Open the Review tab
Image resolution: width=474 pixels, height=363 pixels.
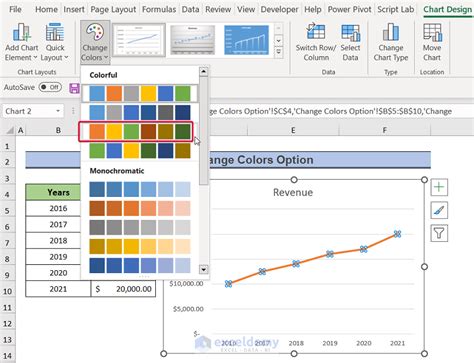pos(218,9)
